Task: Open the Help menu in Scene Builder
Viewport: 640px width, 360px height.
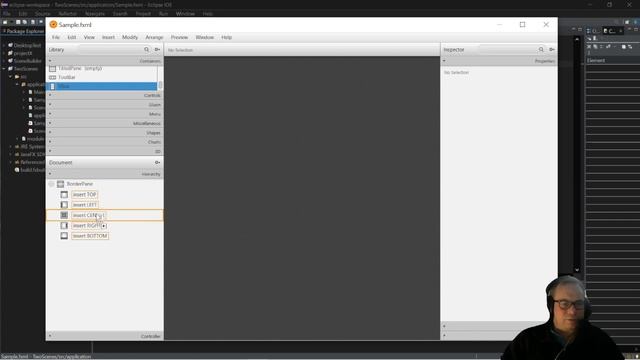Action: 227,37
